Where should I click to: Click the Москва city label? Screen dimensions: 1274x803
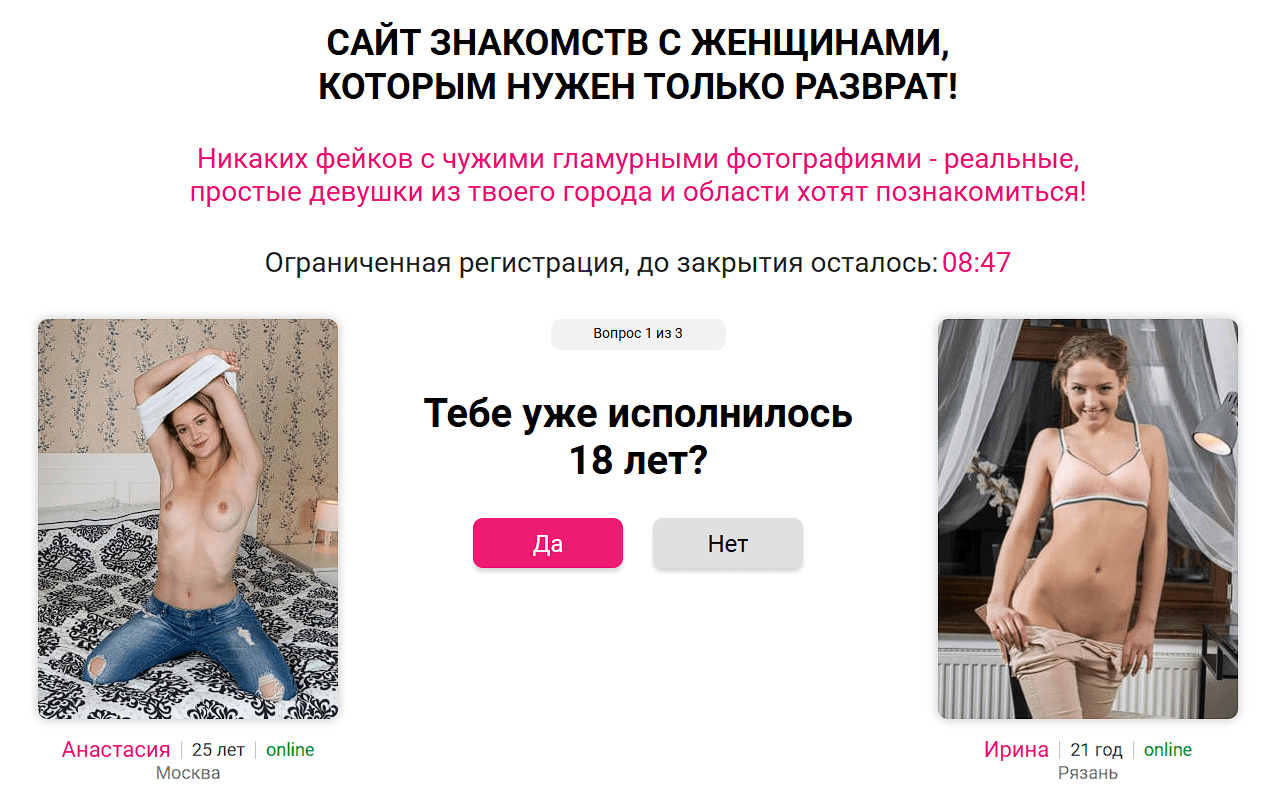[x=188, y=773]
